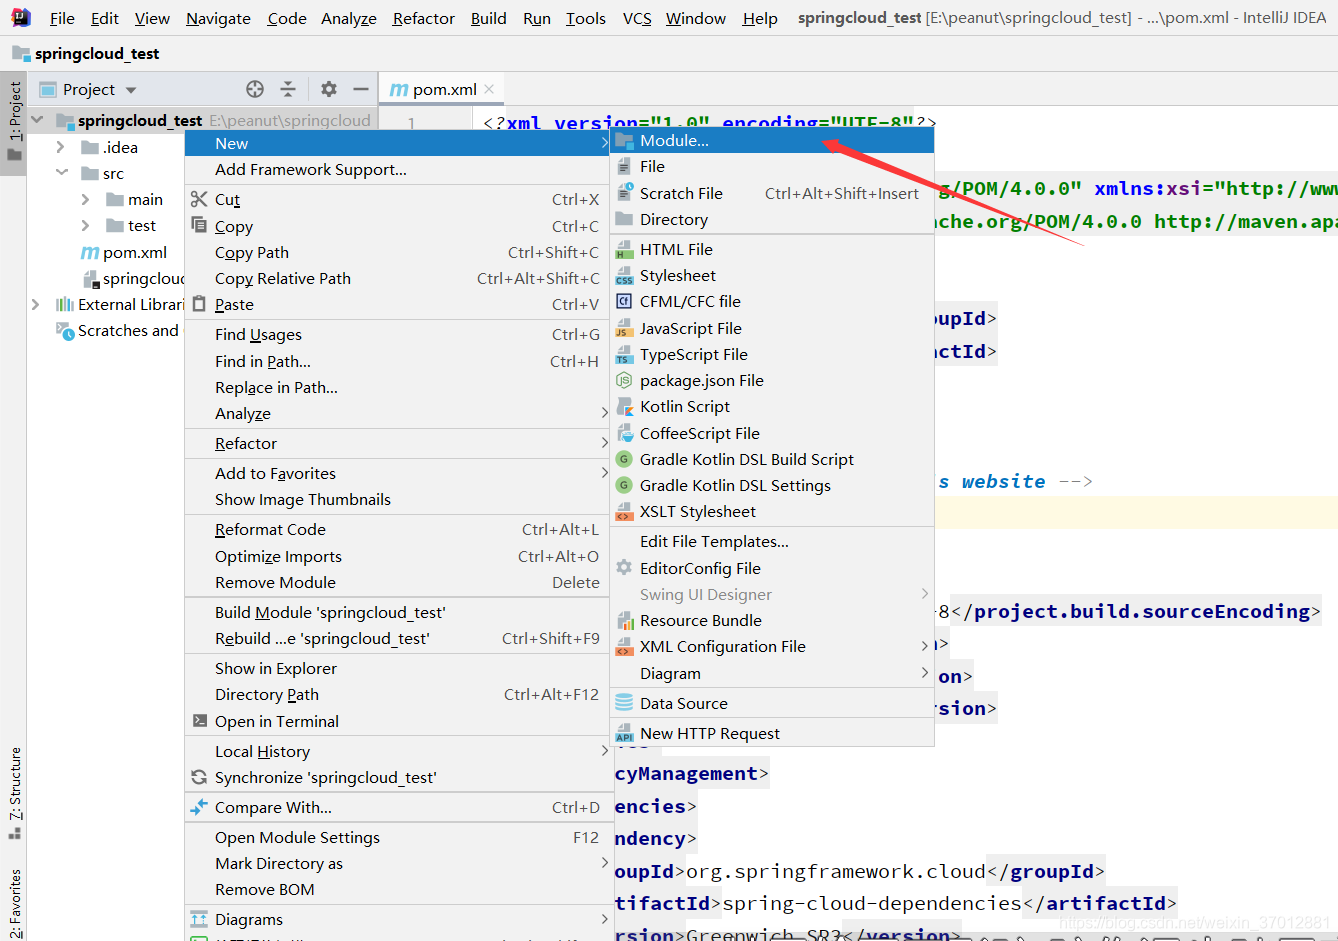Click Add Framework Support...
This screenshot has height=941, width=1338.
[x=397, y=170]
